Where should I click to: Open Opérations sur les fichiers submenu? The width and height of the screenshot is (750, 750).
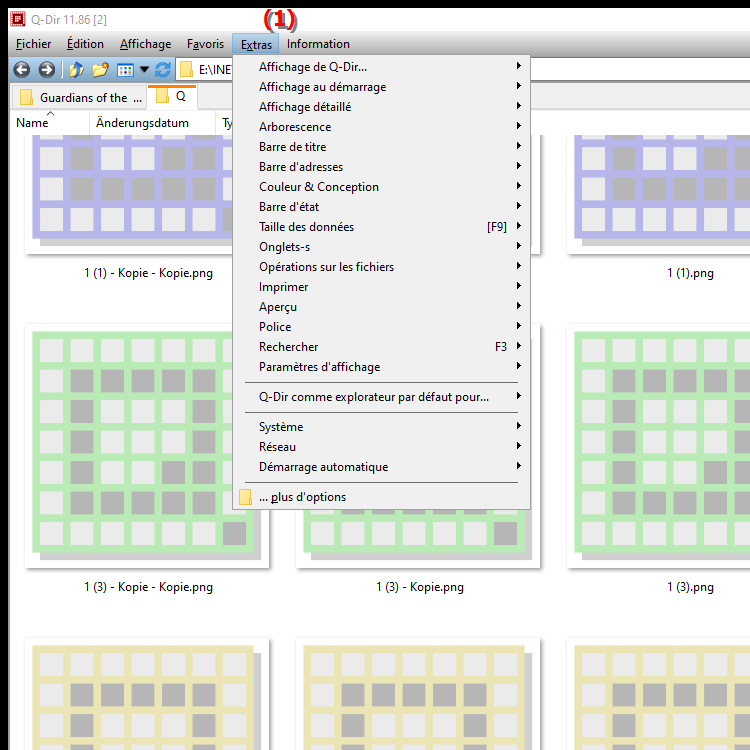381,267
